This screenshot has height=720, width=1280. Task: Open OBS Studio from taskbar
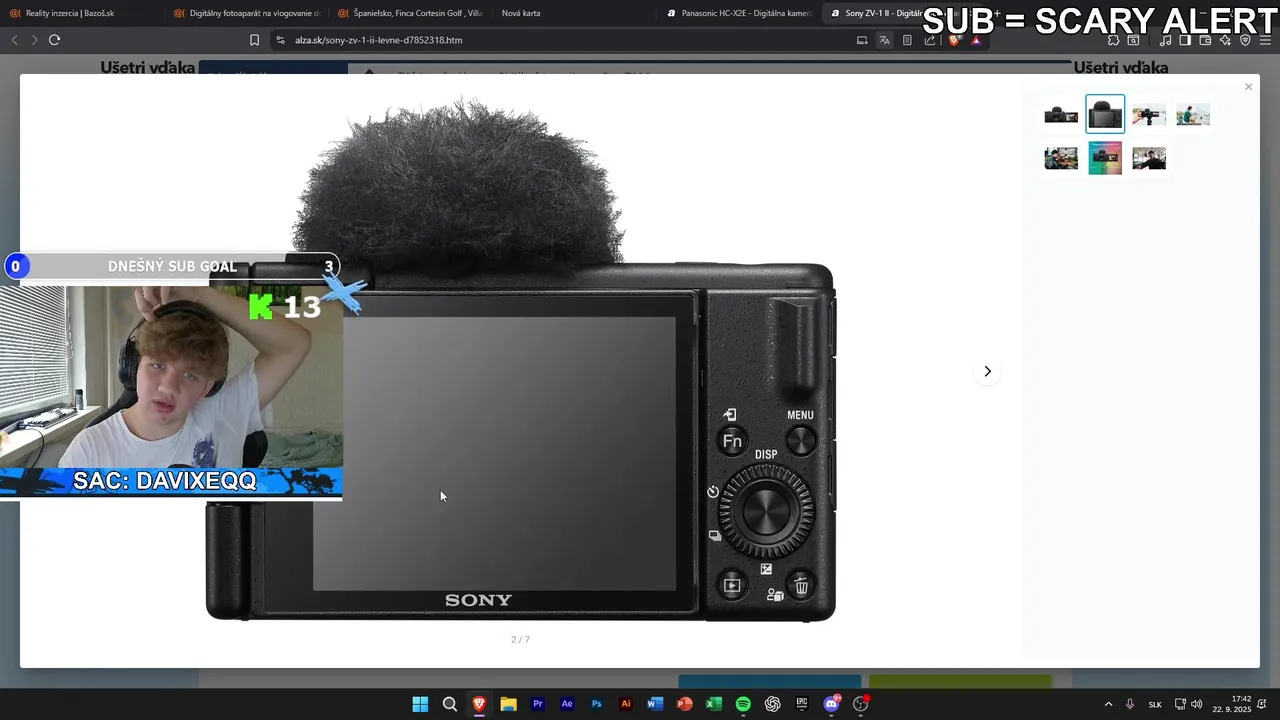[x=860, y=704]
